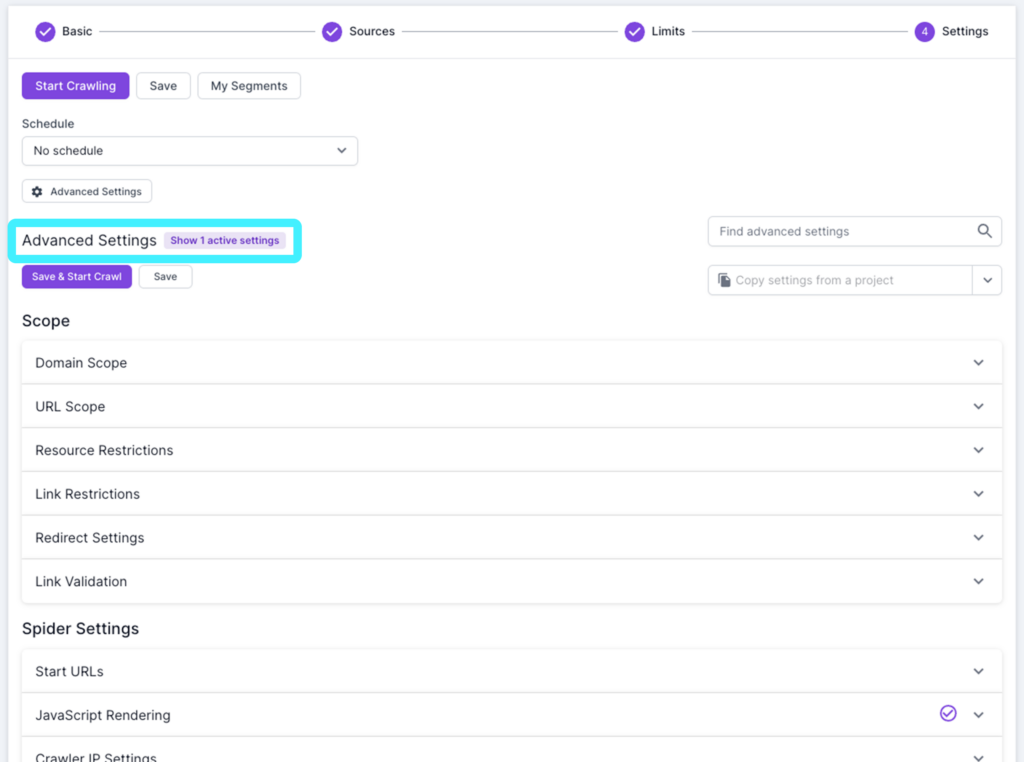Click the magnifying glass search icon

tap(984, 231)
